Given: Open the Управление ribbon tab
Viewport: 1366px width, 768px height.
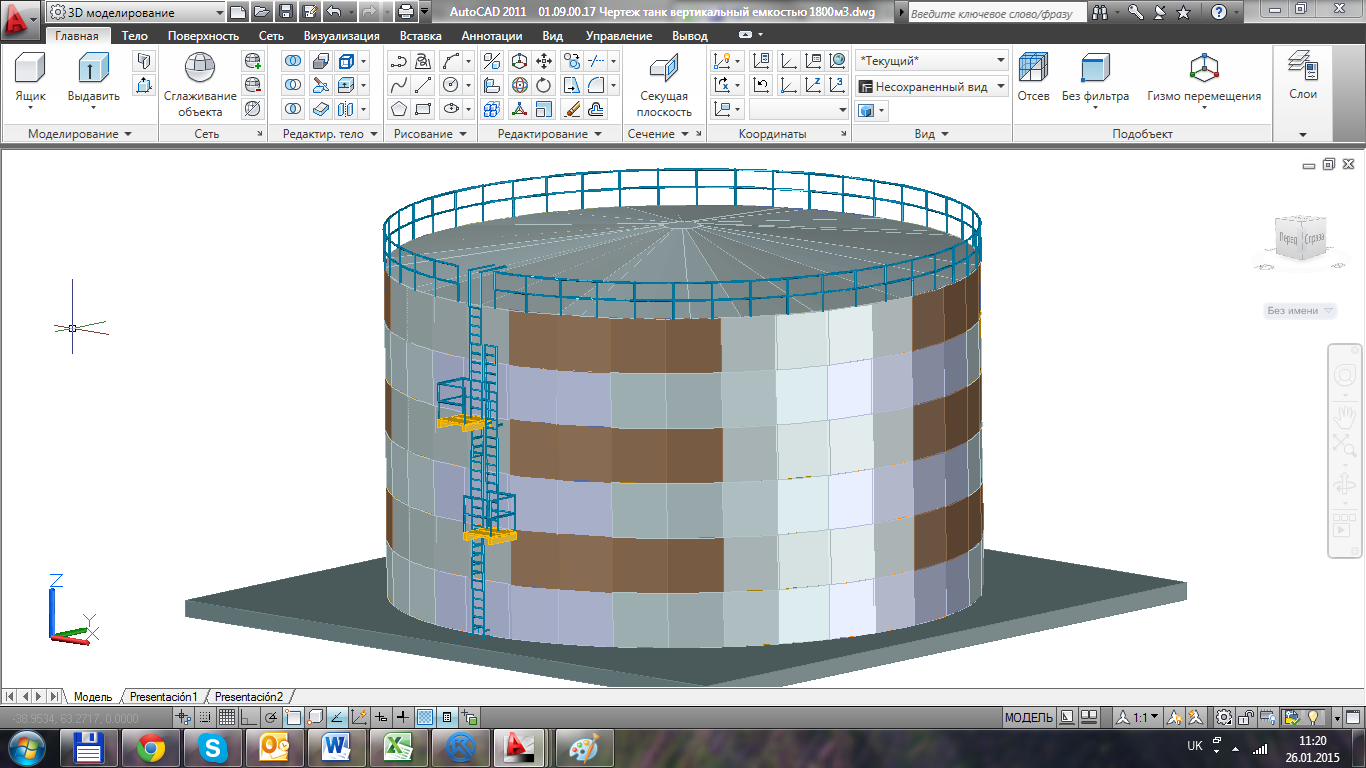Looking at the screenshot, I should (618, 36).
